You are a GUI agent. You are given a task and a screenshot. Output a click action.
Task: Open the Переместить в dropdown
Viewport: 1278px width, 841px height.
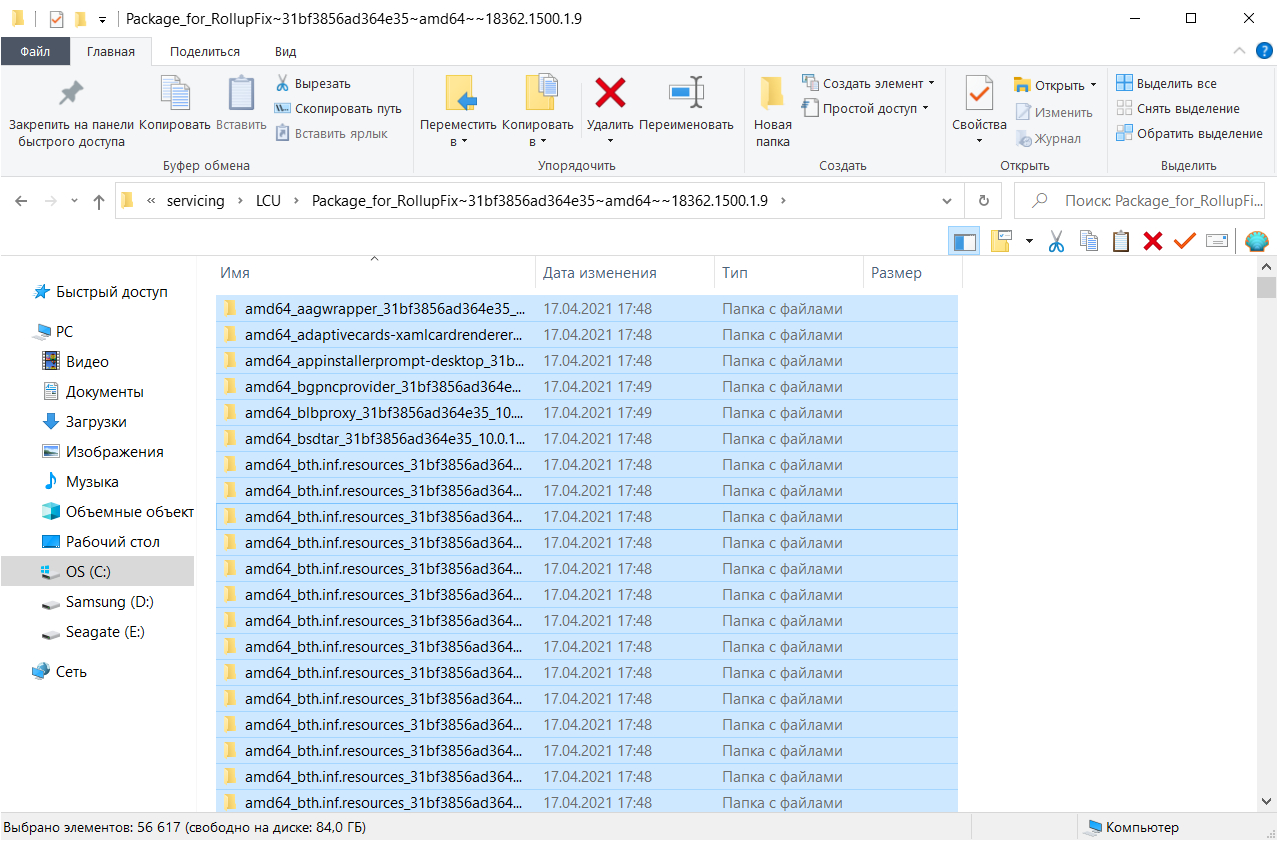[x=458, y=132]
